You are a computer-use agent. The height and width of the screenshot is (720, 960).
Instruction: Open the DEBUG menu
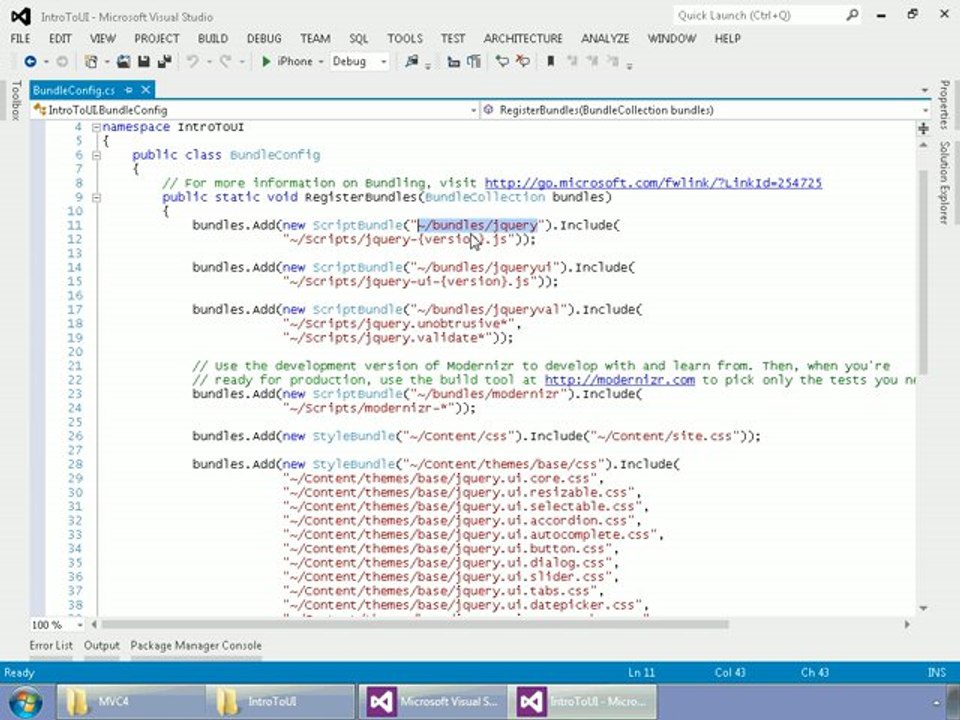pos(264,39)
